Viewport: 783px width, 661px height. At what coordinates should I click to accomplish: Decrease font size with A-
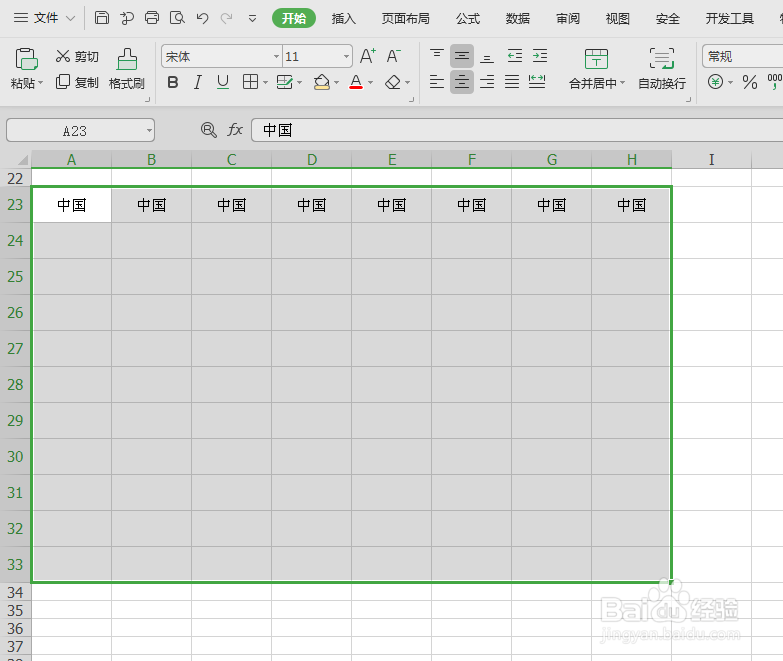click(x=393, y=56)
